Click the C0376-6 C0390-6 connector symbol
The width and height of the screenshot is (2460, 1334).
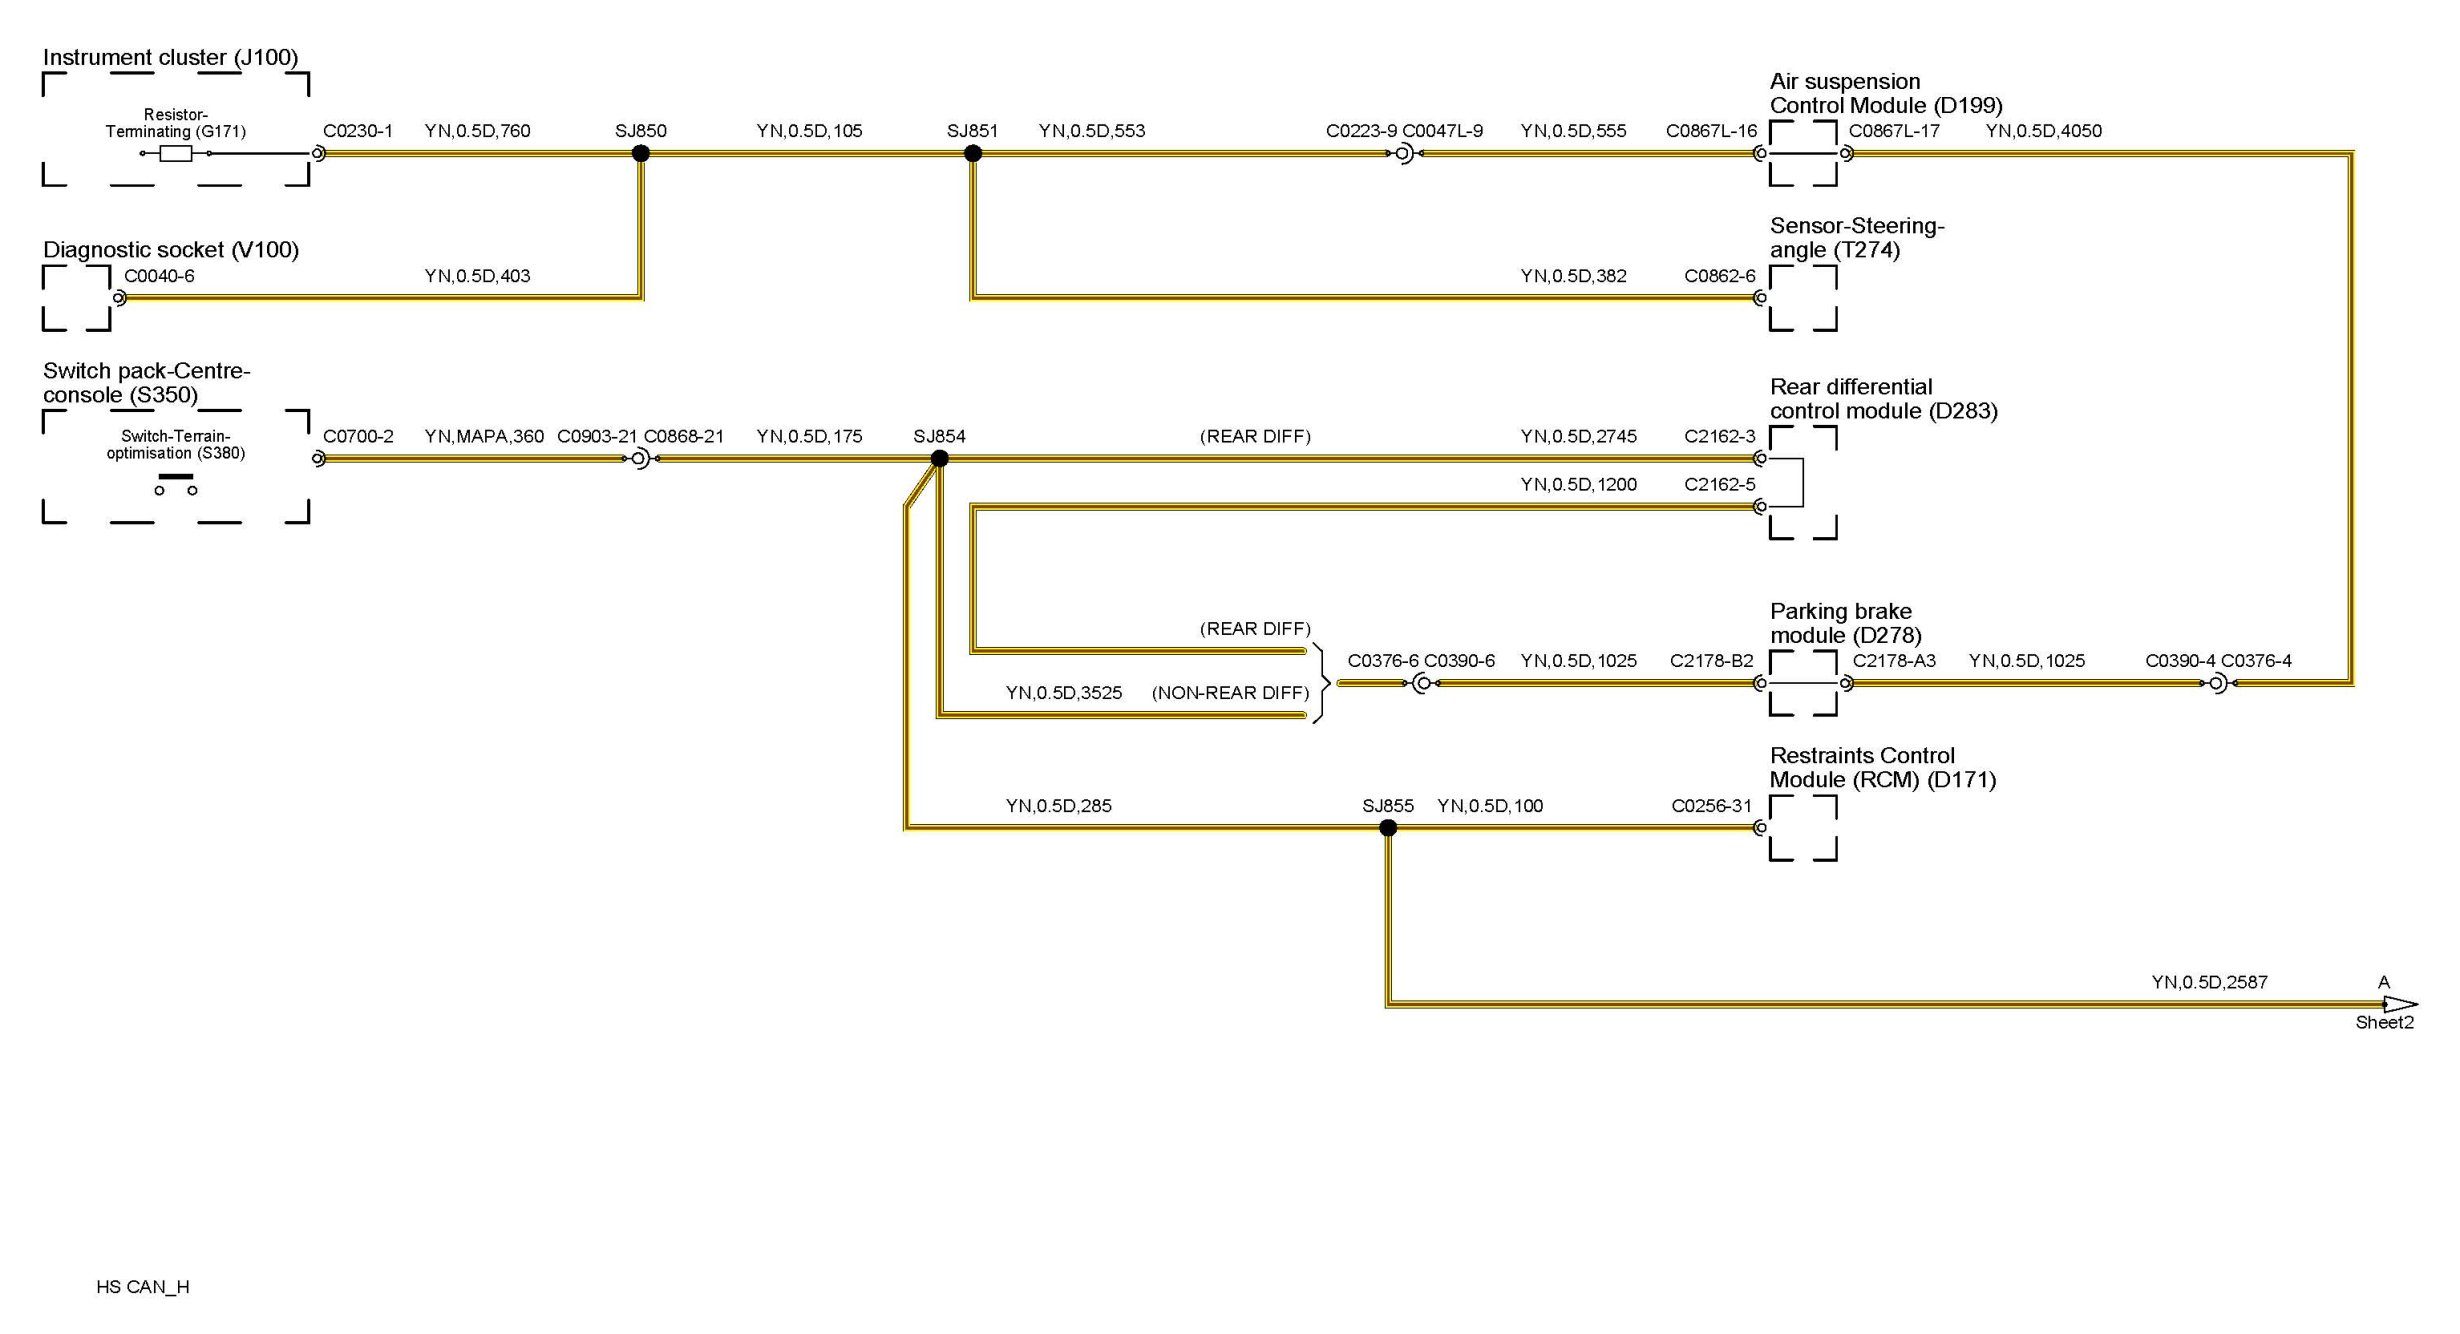pos(1422,683)
